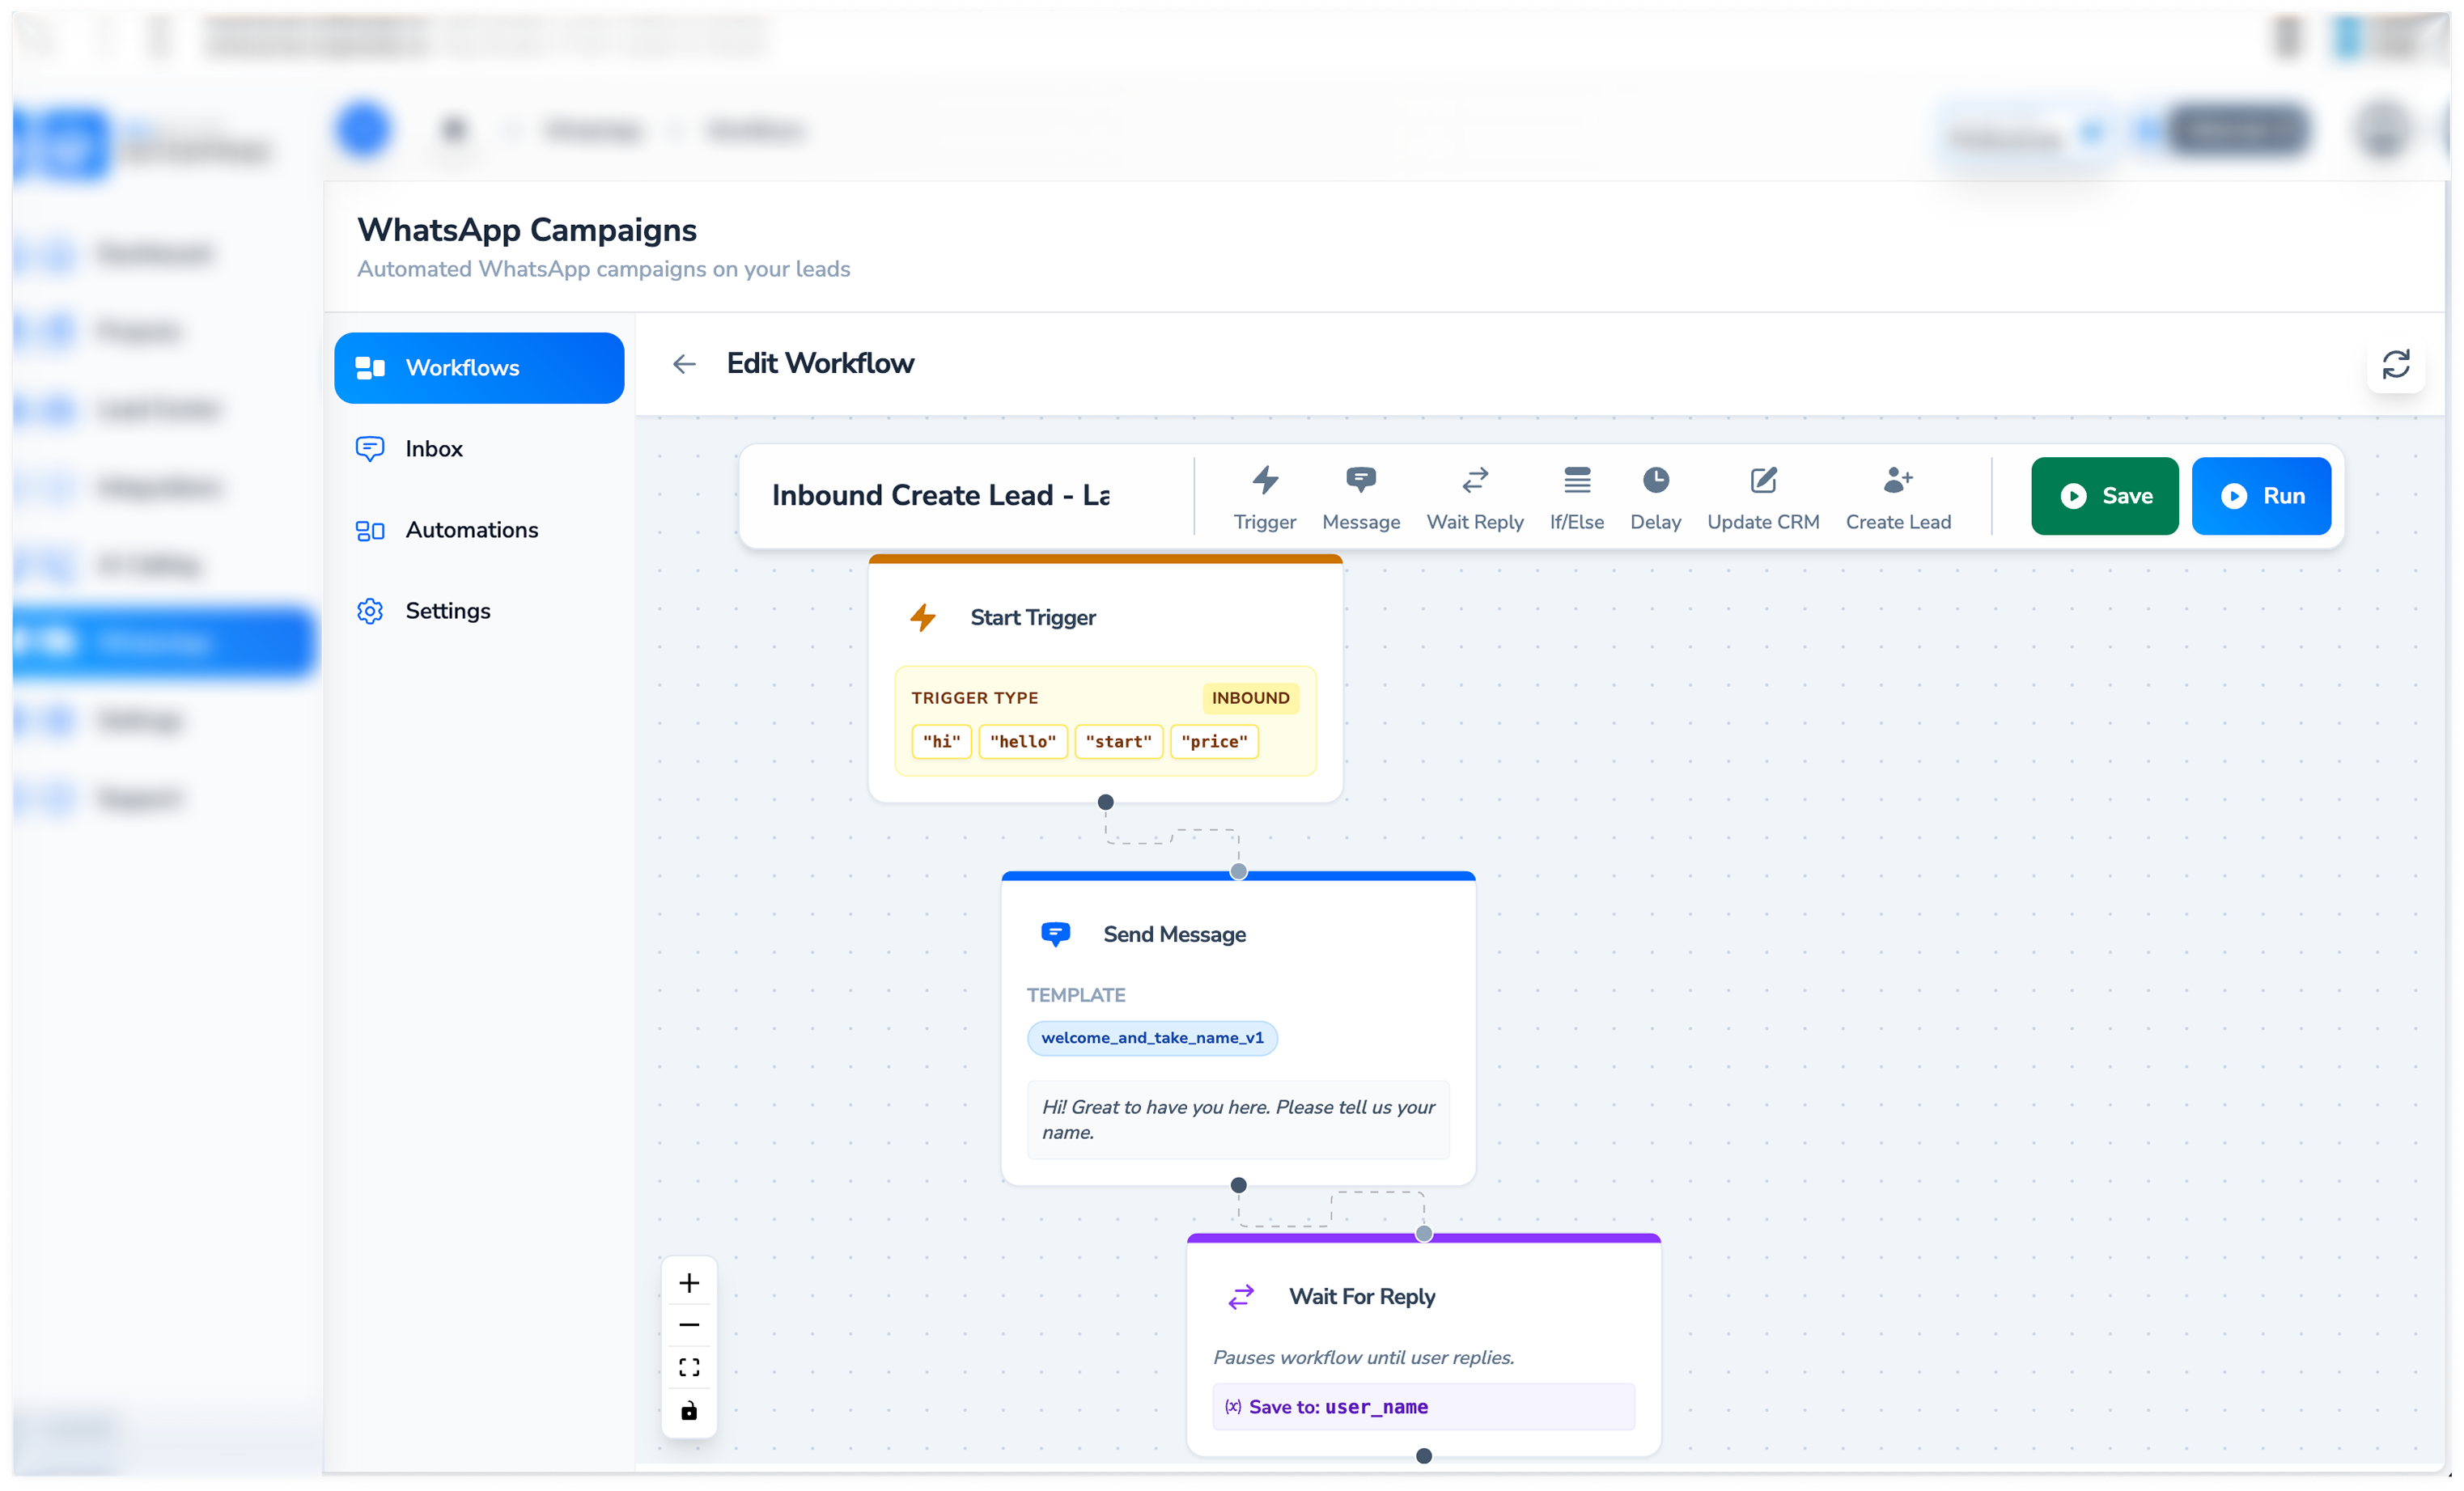This screenshot has height=1491, width=2464.
Task: Insert an If/Else condition node
Action: (x=1576, y=497)
